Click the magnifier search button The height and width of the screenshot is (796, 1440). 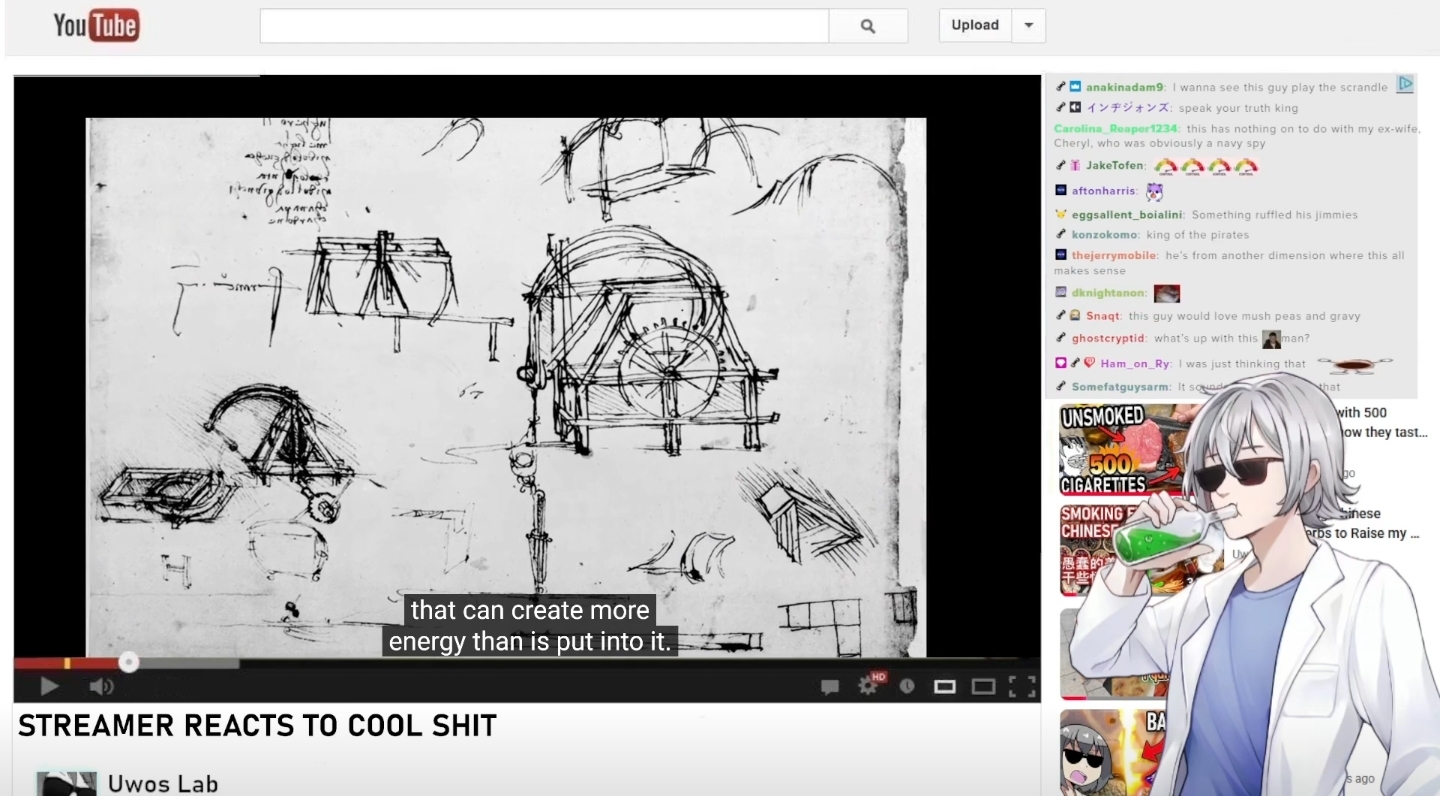click(868, 26)
